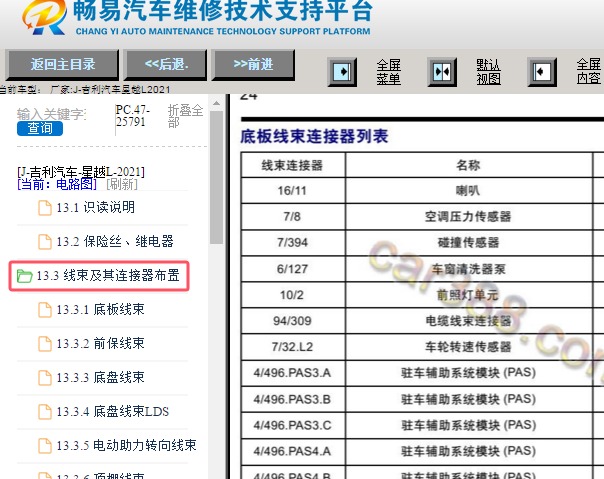The height and width of the screenshot is (479, 604).
Task: Open 13.3.4 底盘线束LDS tree item
Action: pos(112,412)
